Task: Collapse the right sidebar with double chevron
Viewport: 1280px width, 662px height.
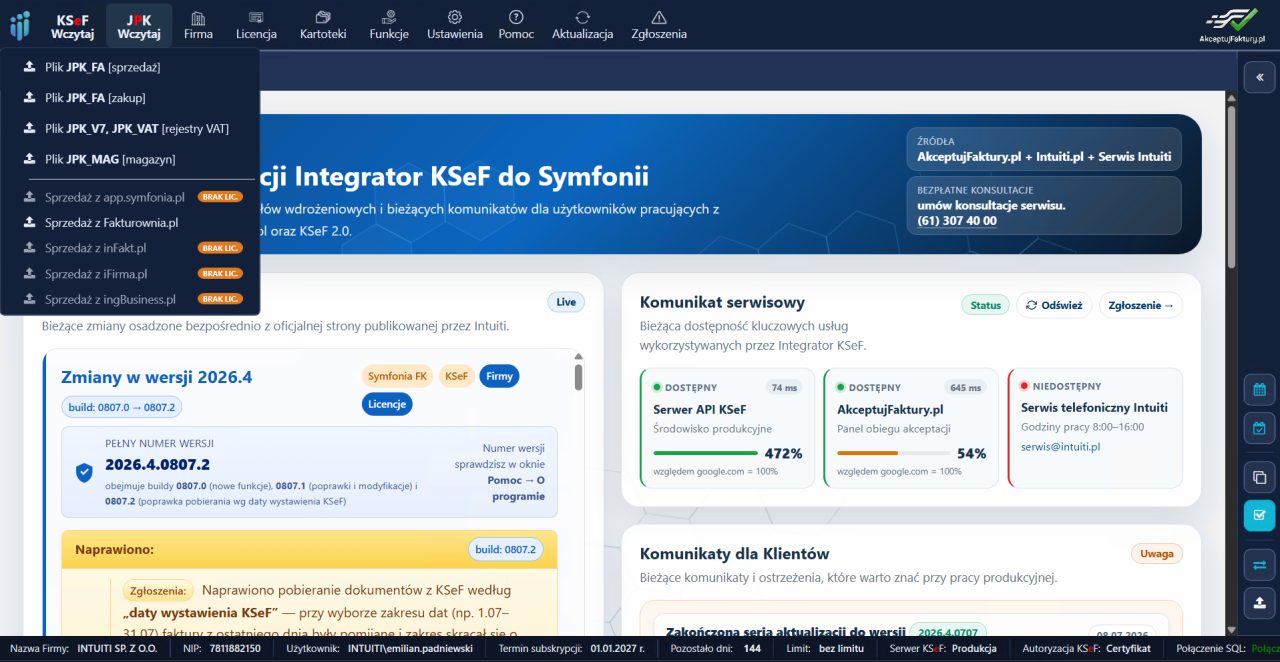Action: point(1259,76)
